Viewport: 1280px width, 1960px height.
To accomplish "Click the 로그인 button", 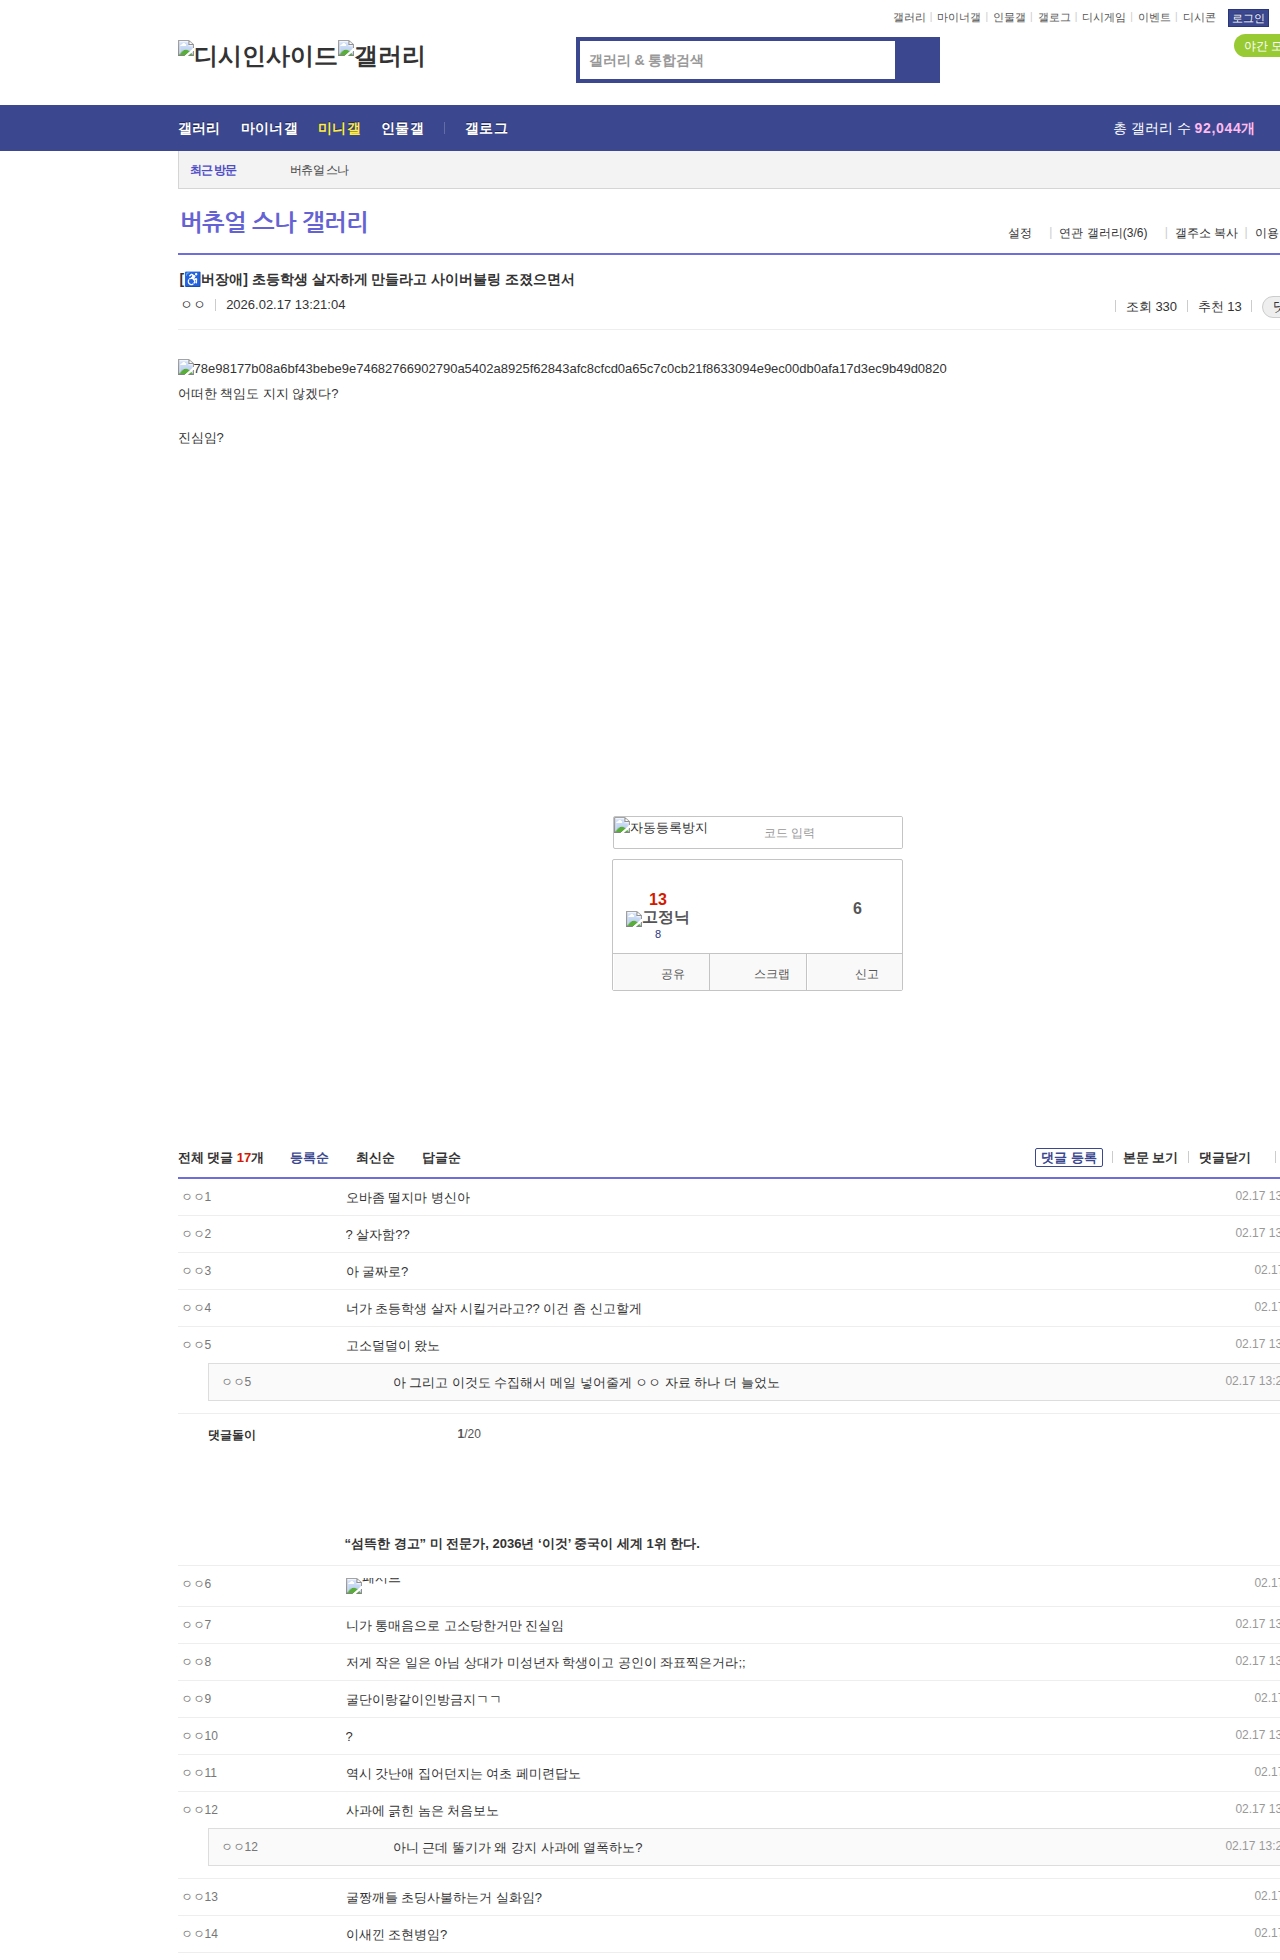I will coord(1248,18).
